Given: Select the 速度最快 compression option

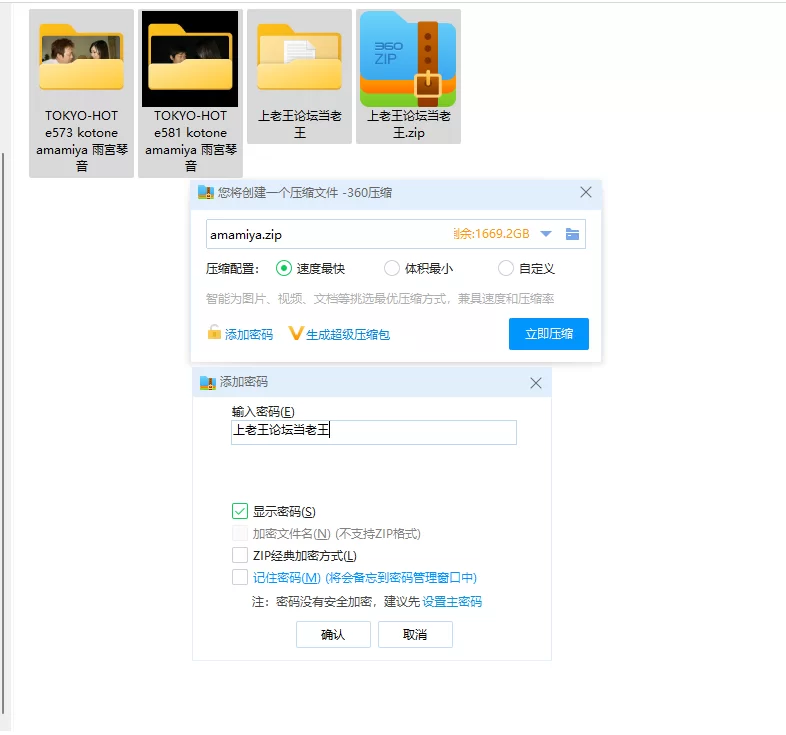Looking at the screenshot, I should point(283,268).
